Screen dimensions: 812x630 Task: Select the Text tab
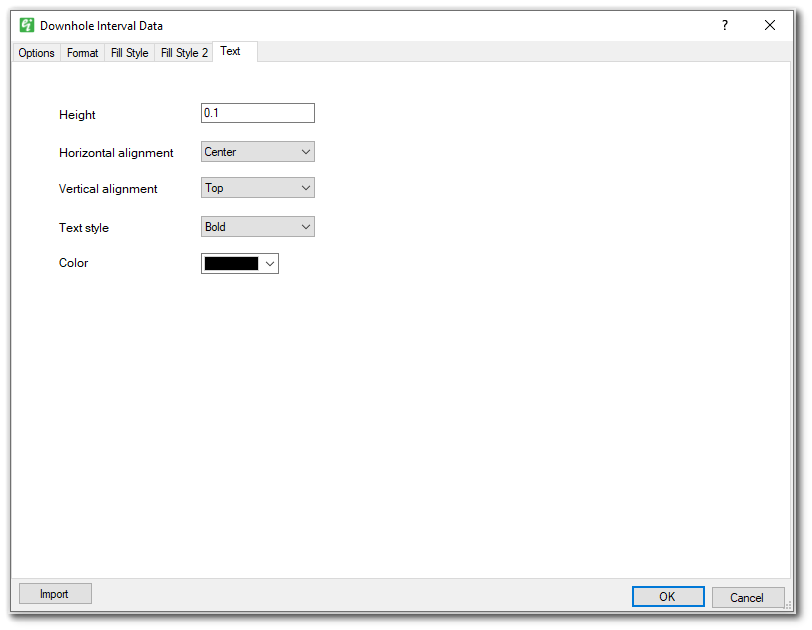tap(230, 51)
